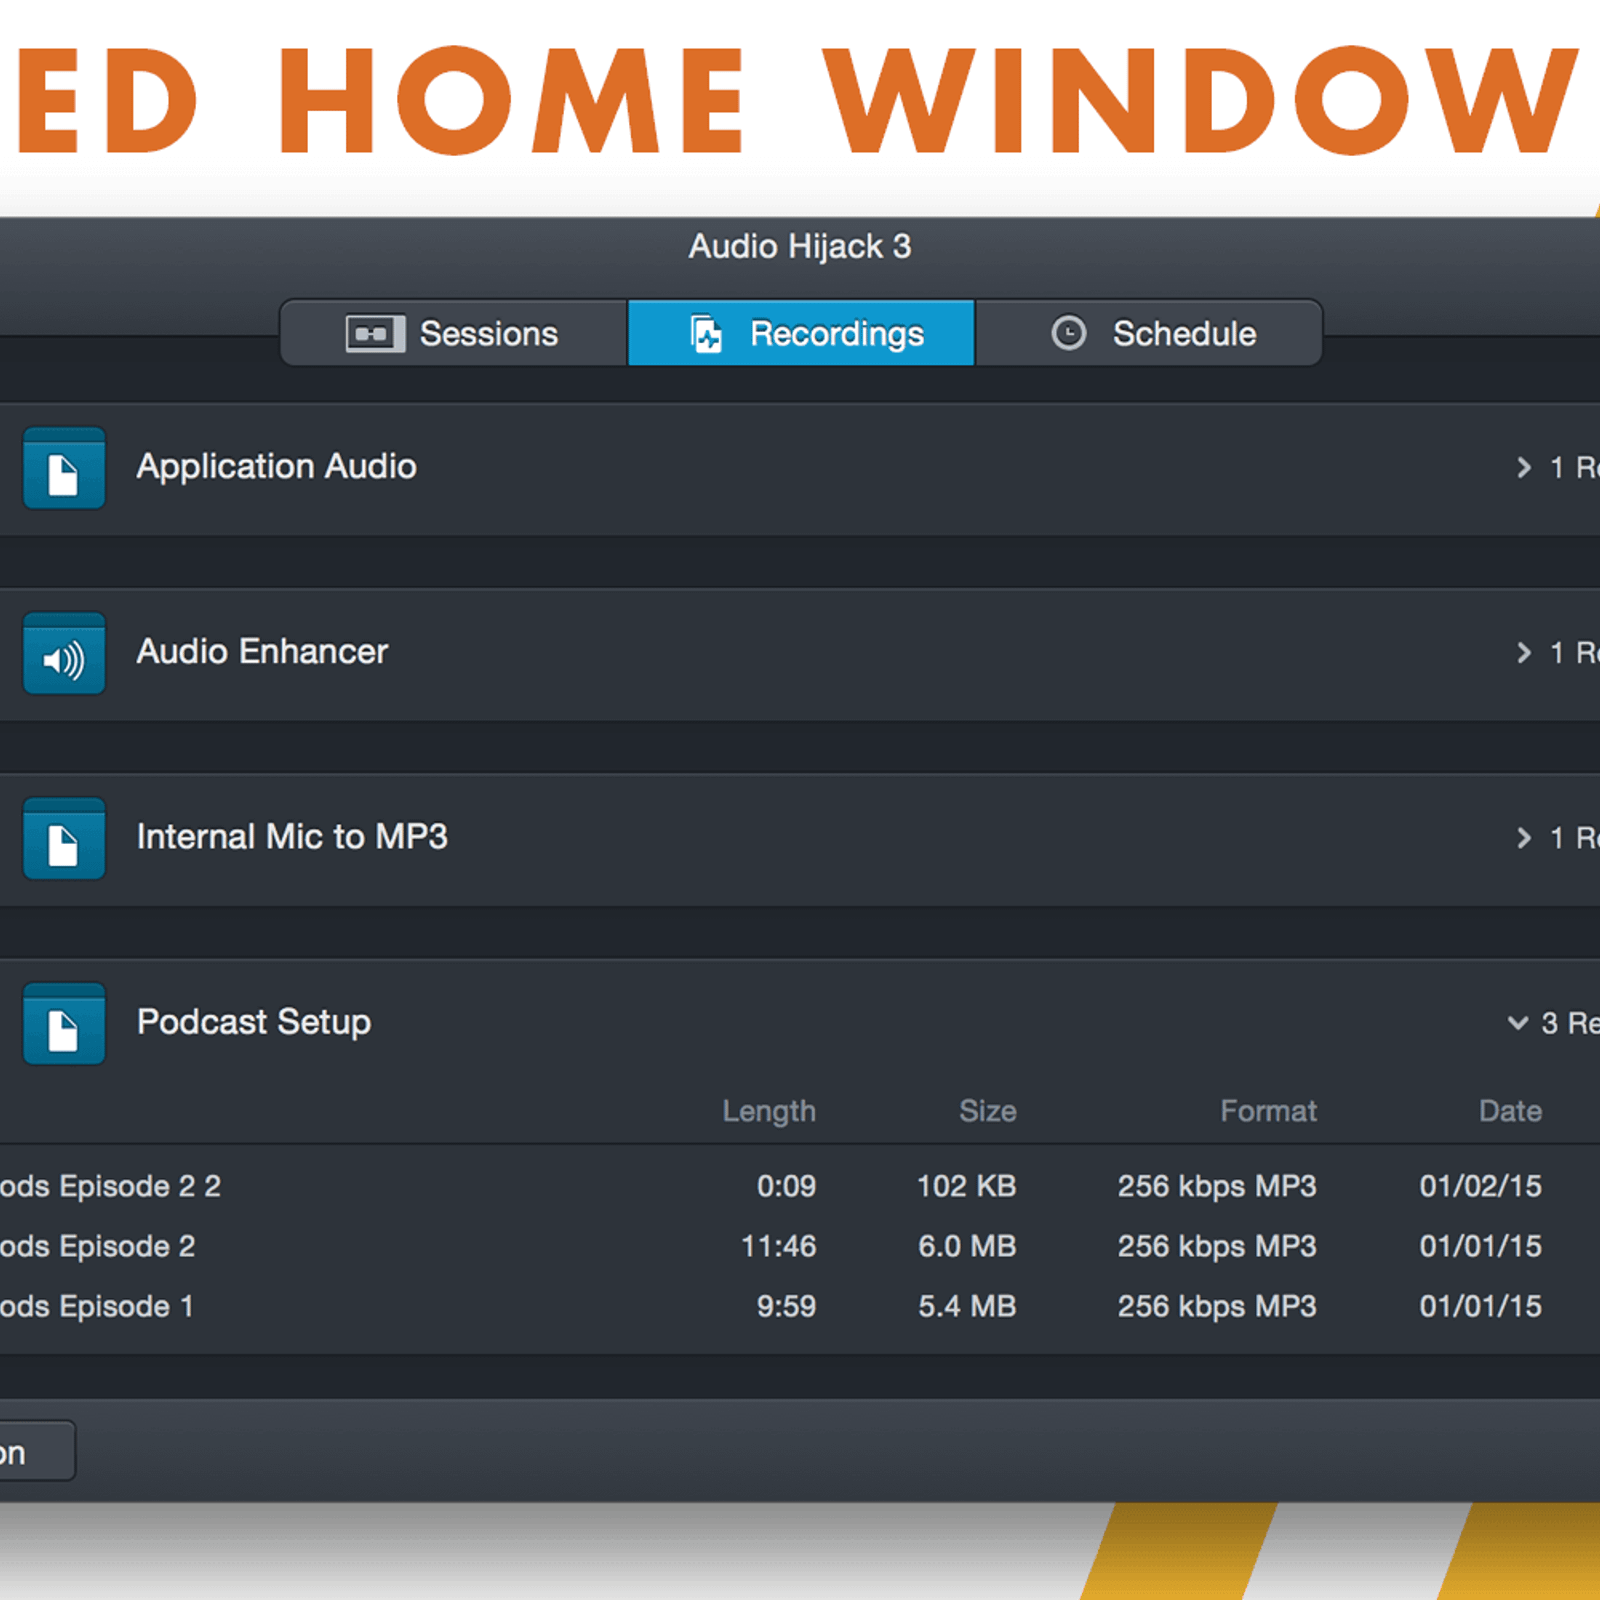Sort recordings by Format column header
This screenshot has height=1600, width=1600.
(x=1268, y=1111)
